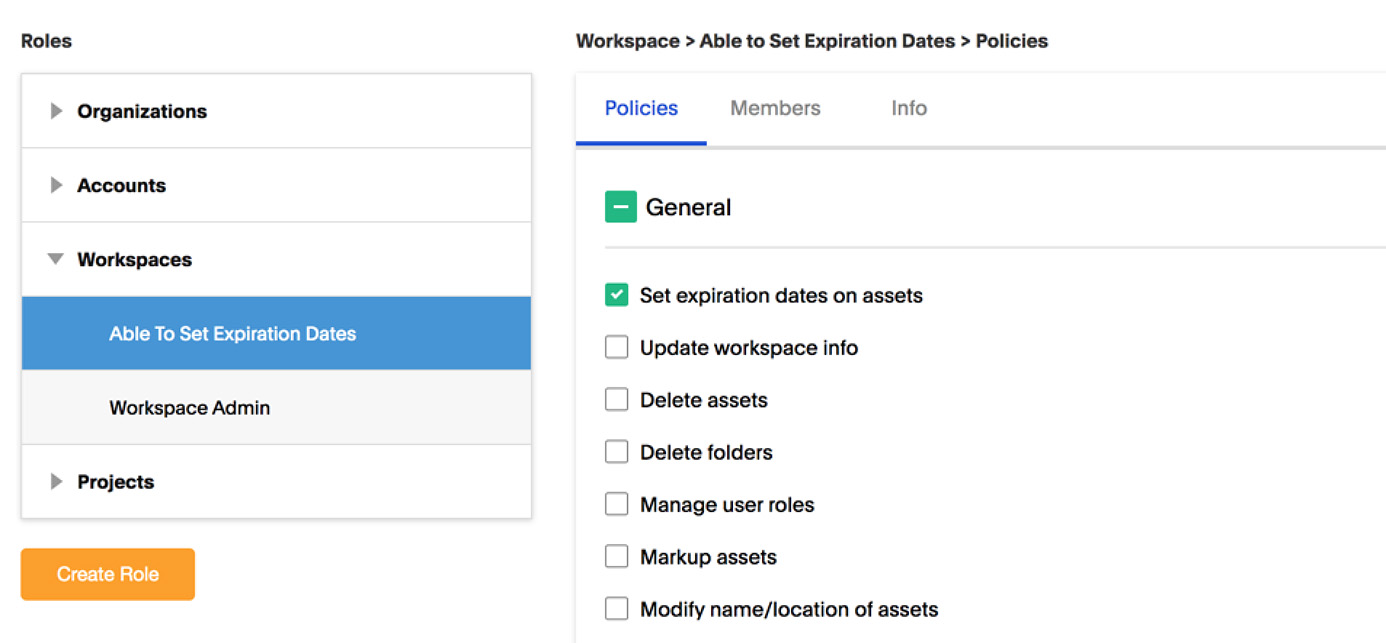Select the Workspace Admin role
1386x643 pixels.
tap(189, 407)
